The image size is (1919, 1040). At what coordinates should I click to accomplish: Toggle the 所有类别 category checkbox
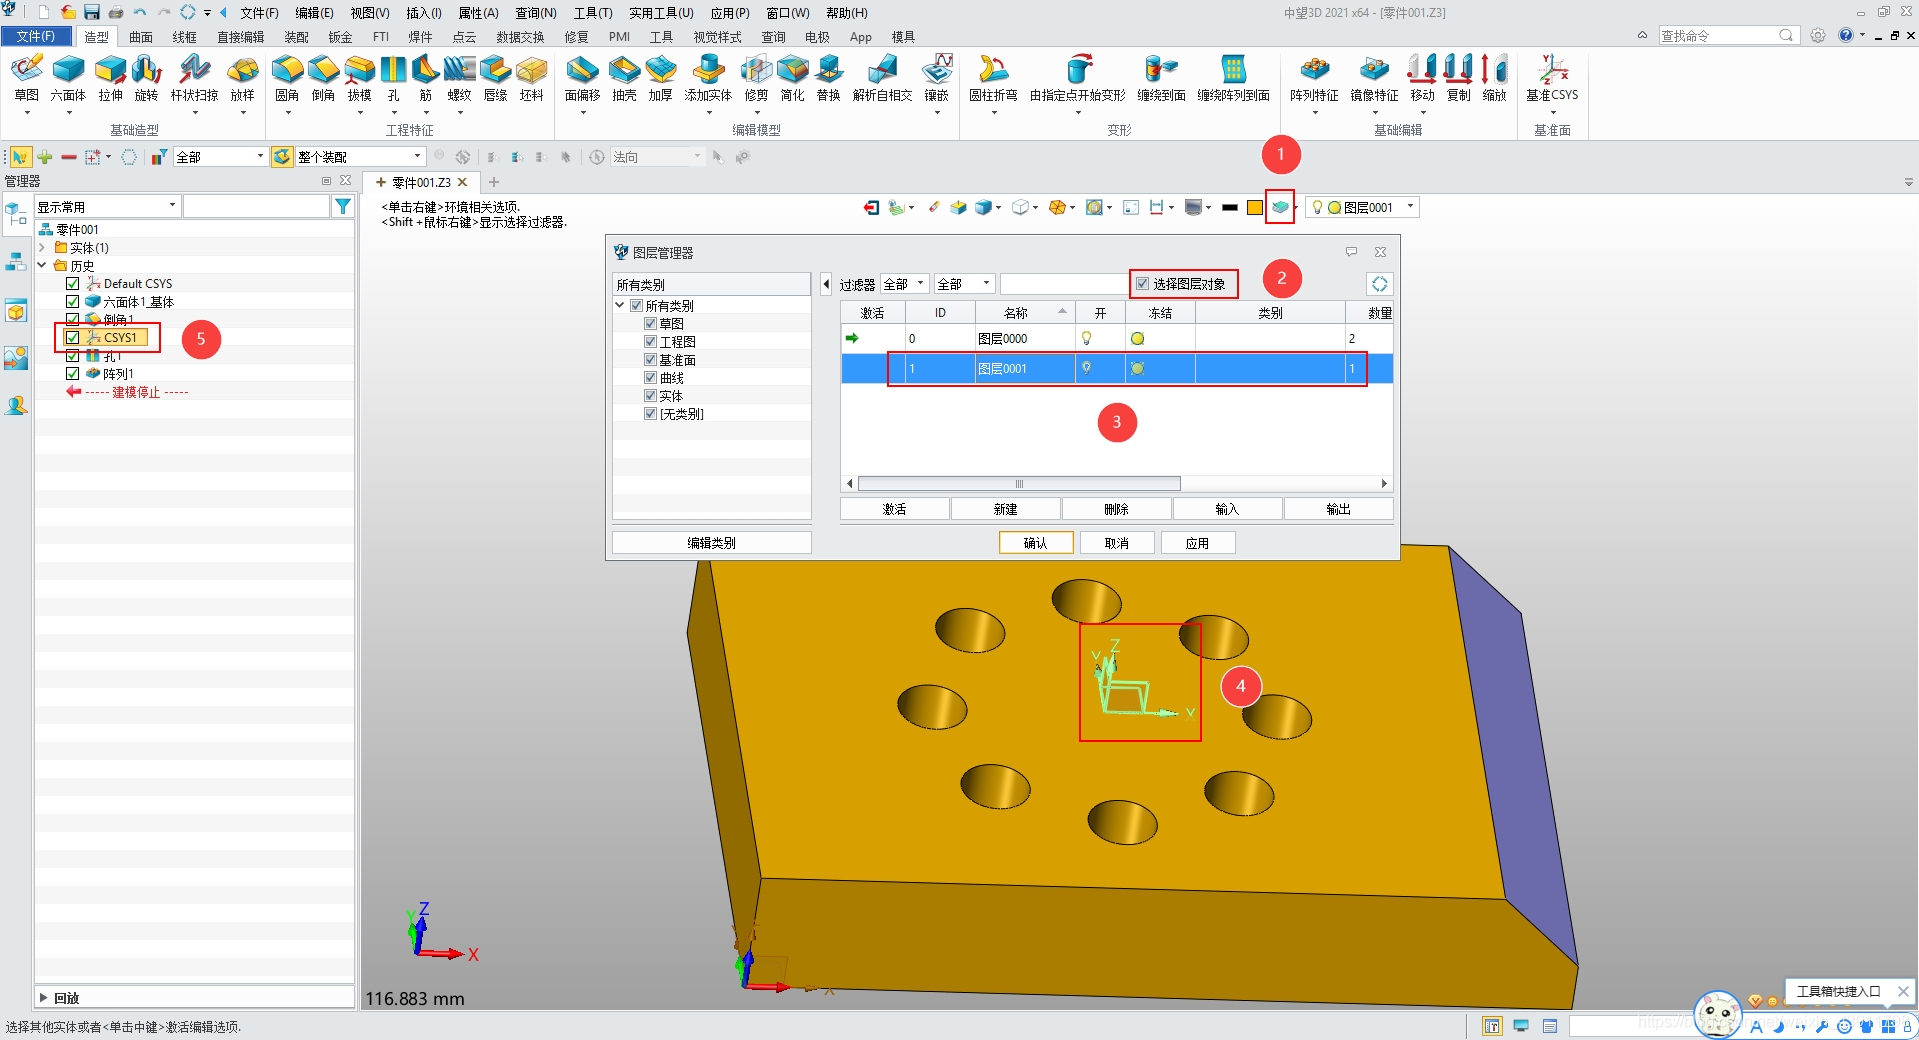pos(636,306)
